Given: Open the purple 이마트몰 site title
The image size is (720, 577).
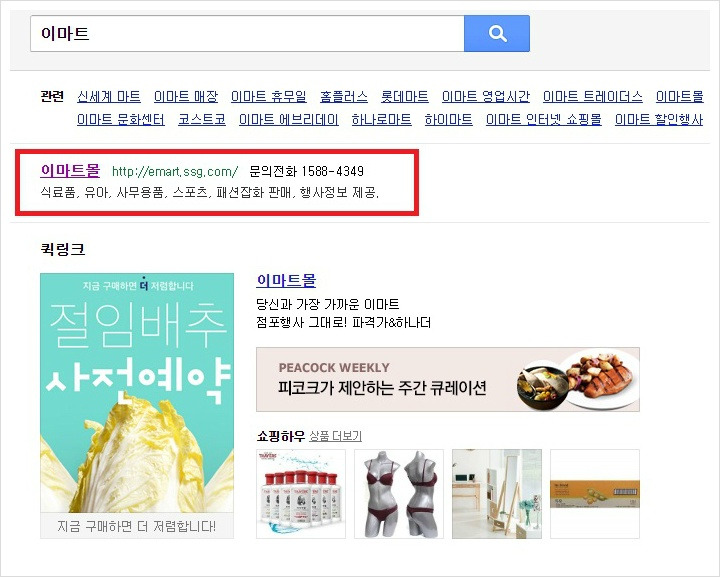Looking at the screenshot, I should (70, 170).
